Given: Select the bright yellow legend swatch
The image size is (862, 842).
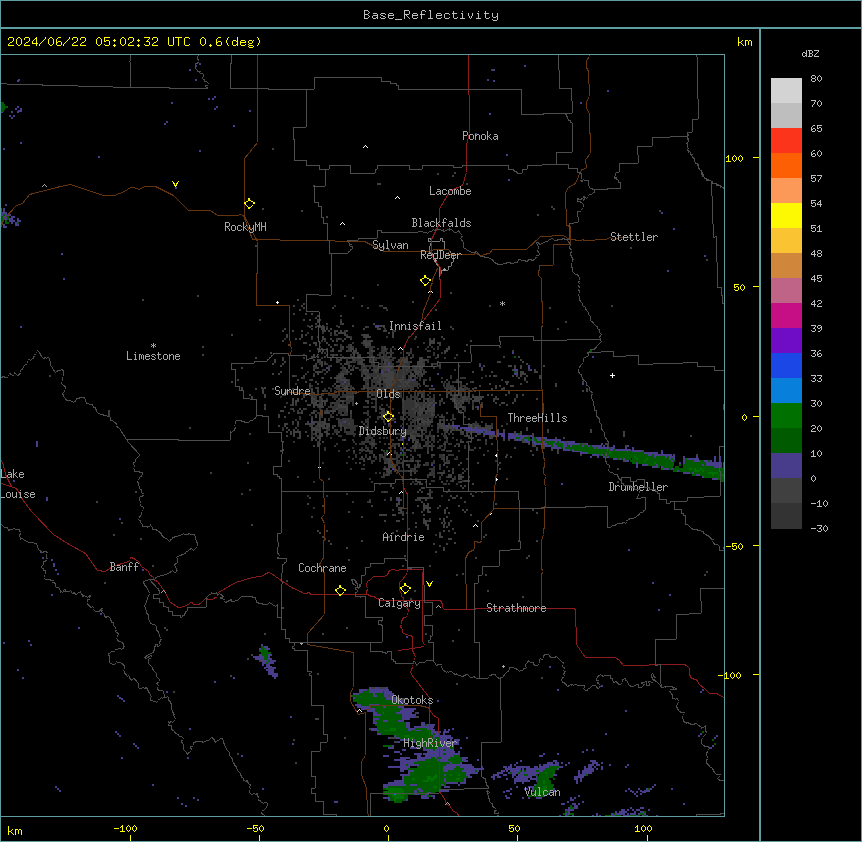Looking at the screenshot, I should coord(786,215).
